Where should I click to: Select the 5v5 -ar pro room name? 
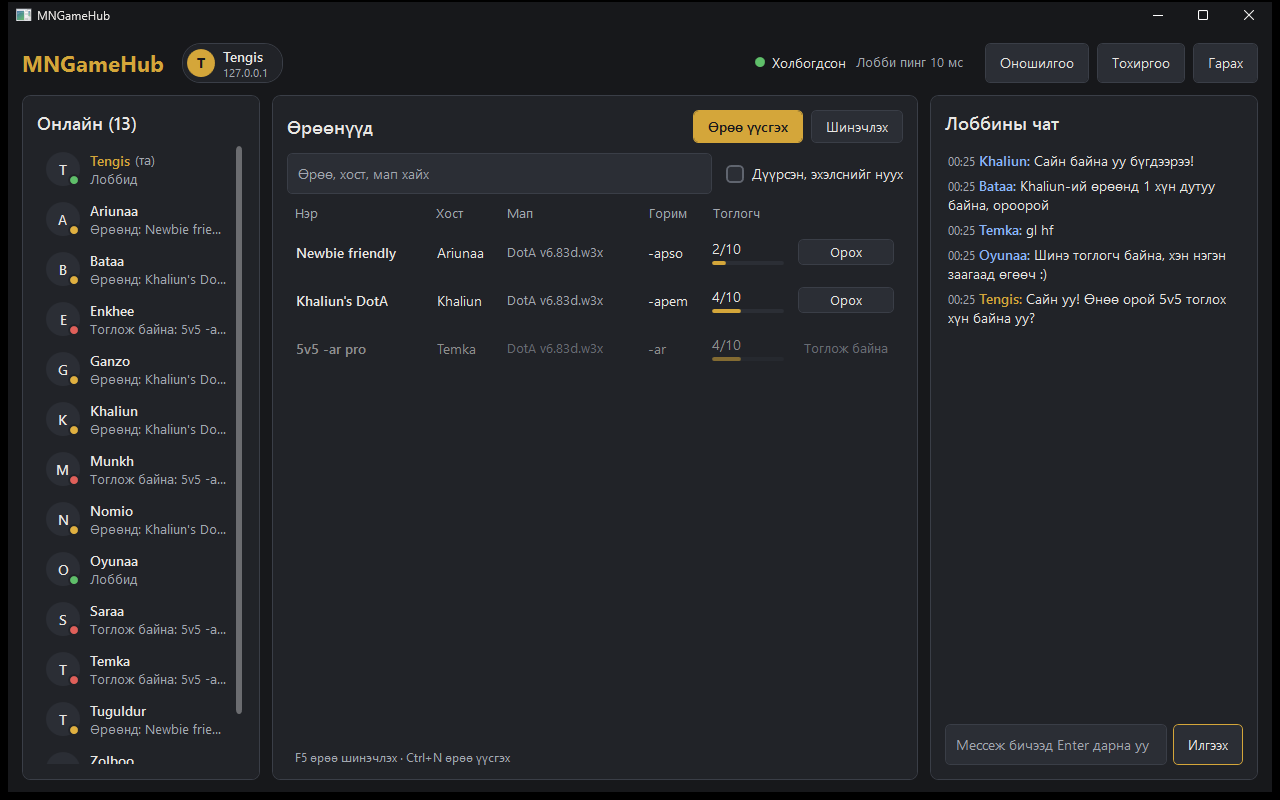pos(331,349)
